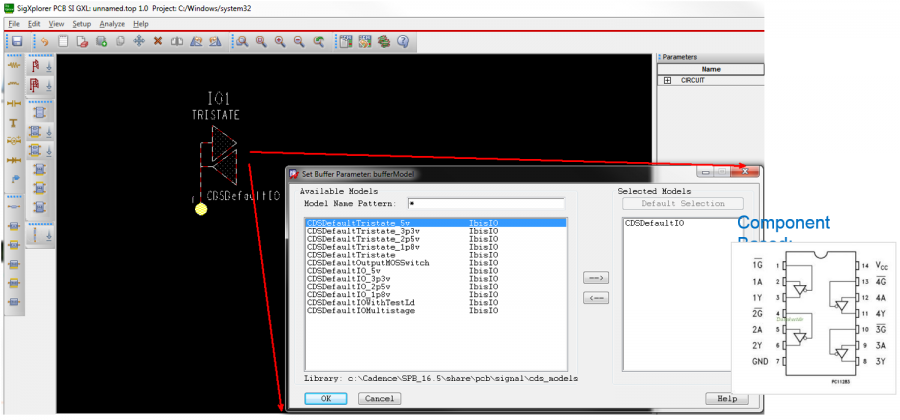Open the Help question mark icon

pos(403,42)
